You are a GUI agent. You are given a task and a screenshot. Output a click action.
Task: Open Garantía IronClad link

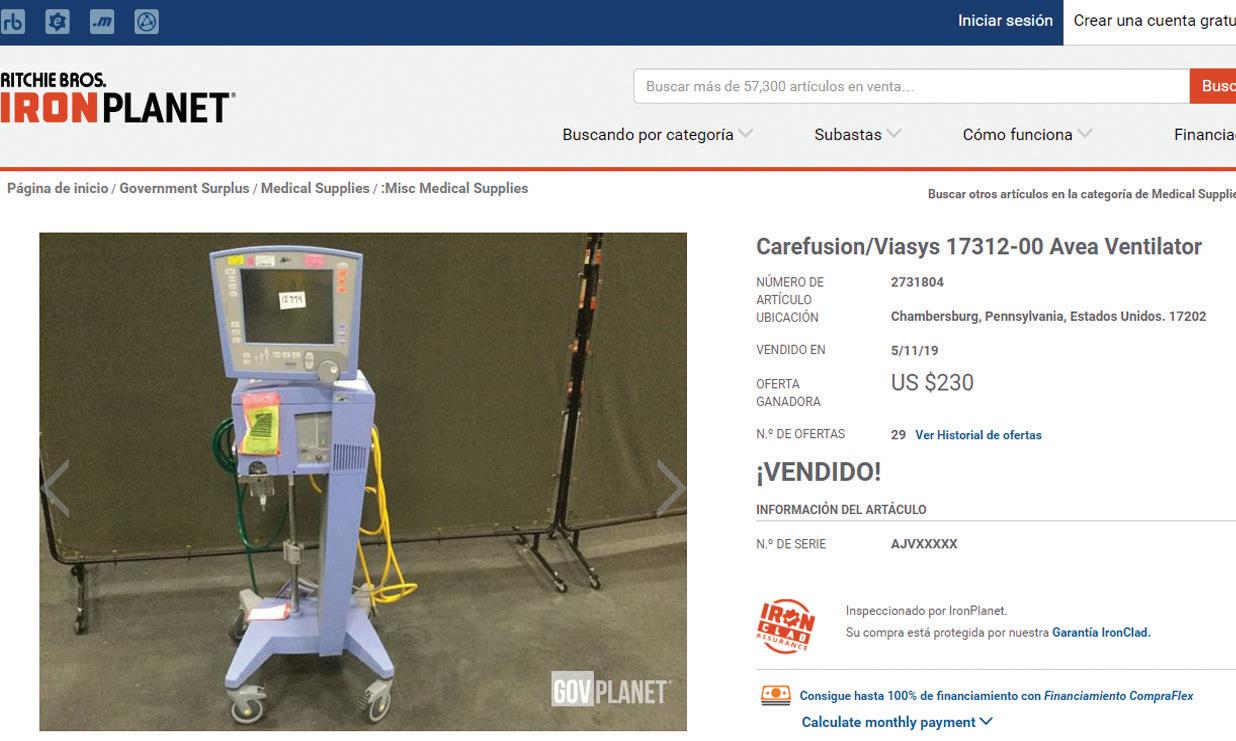(x=1101, y=633)
